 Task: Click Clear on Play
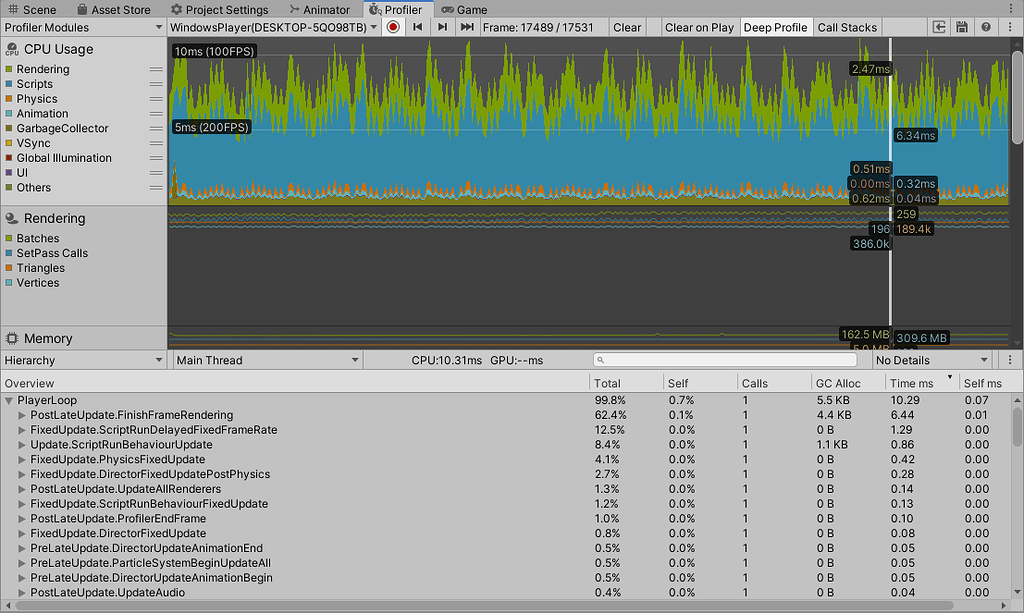(x=699, y=27)
